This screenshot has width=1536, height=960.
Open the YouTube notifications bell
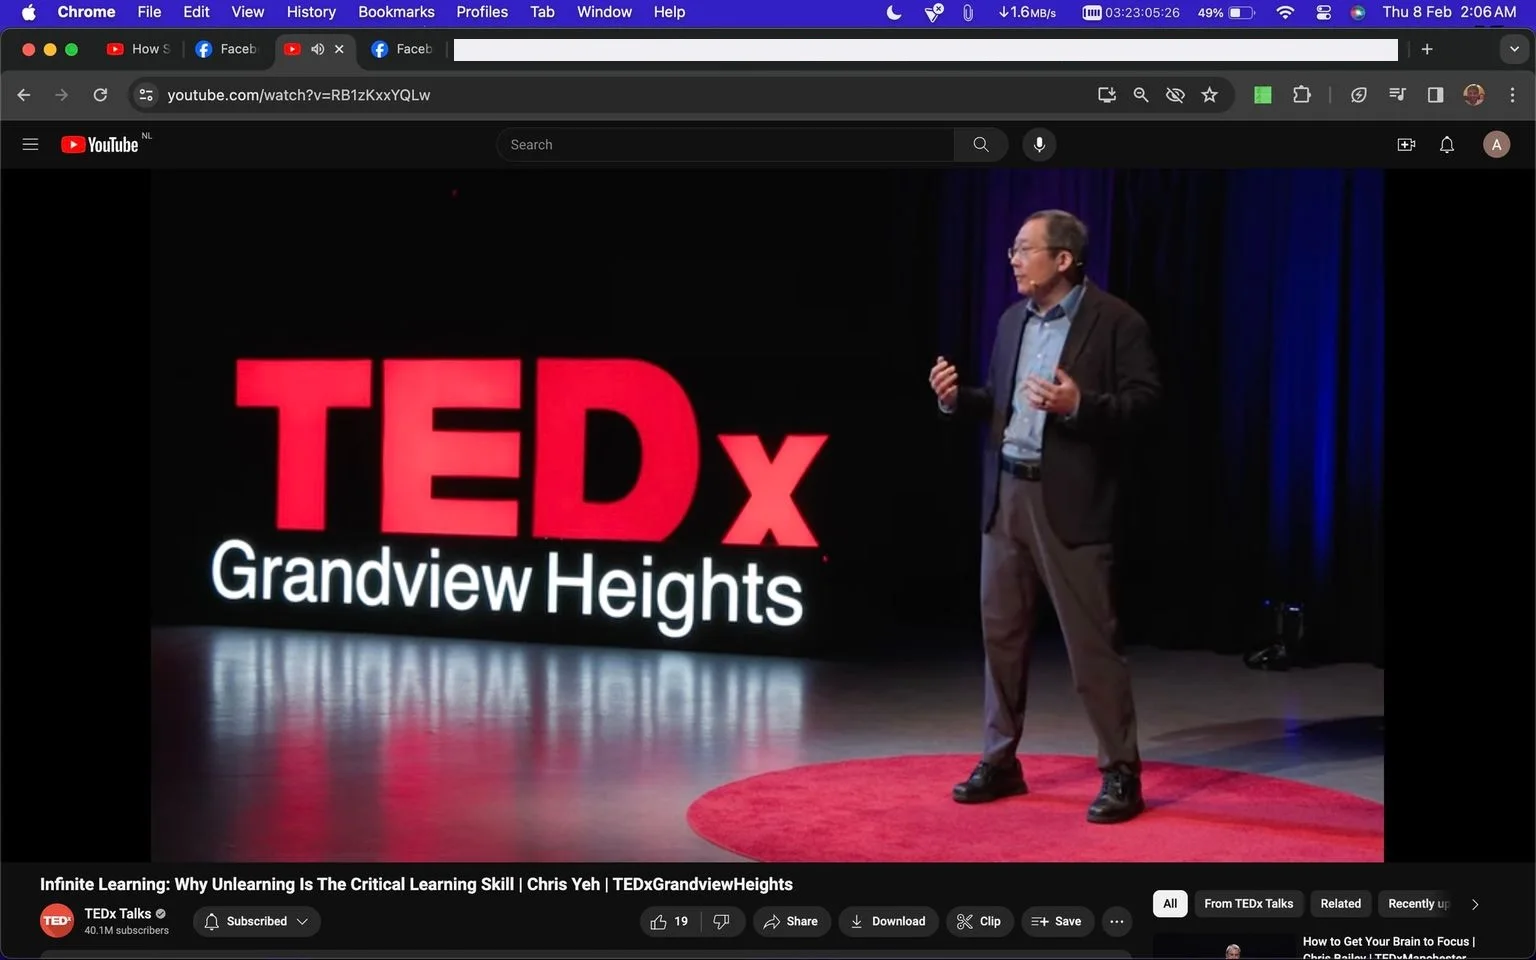tap(1446, 144)
